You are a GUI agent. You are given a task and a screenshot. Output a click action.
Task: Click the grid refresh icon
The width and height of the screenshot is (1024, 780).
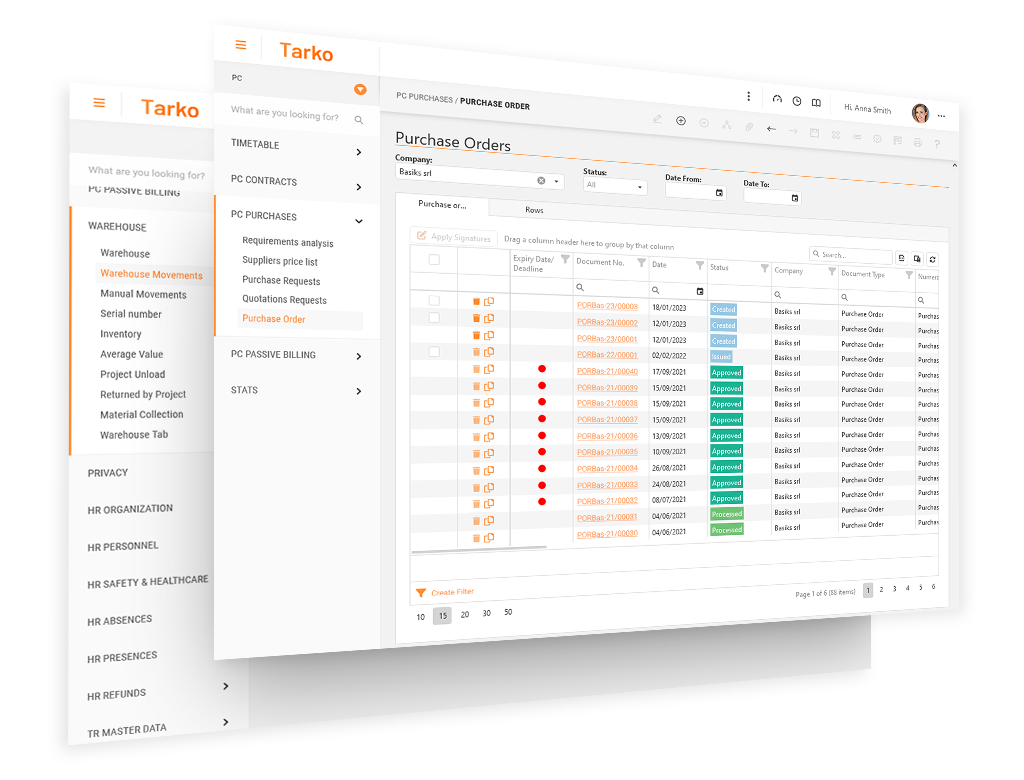pyautogui.click(x=932, y=259)
